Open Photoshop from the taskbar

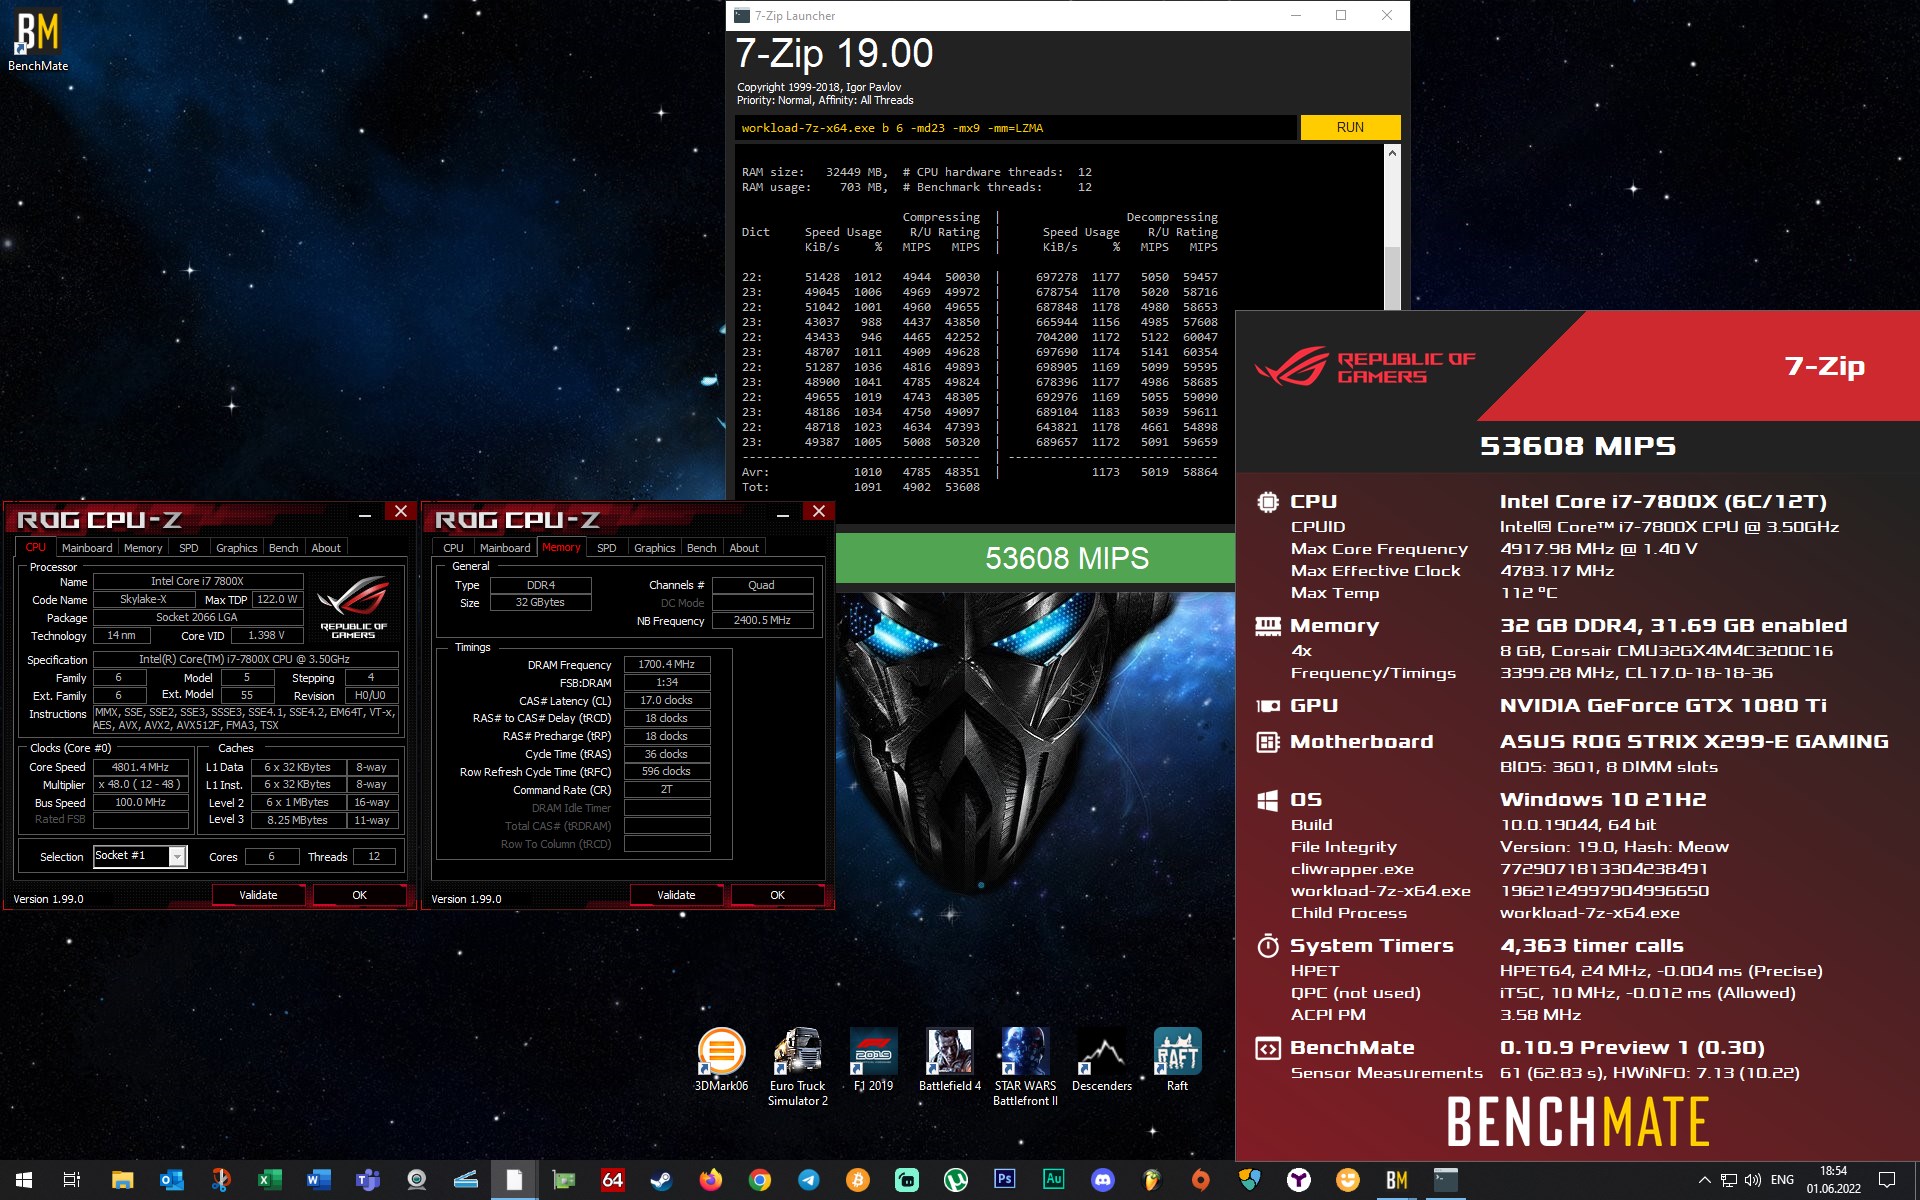pos(1004,1180)
